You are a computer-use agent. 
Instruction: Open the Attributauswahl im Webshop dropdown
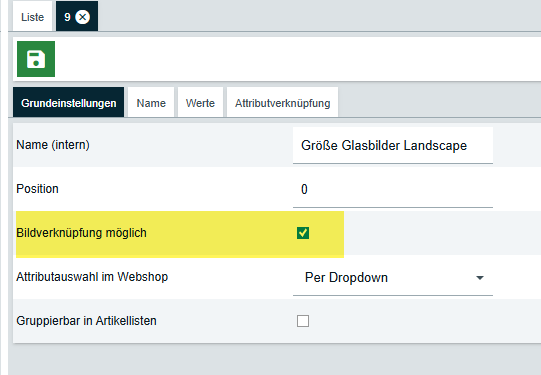[393, 278]
